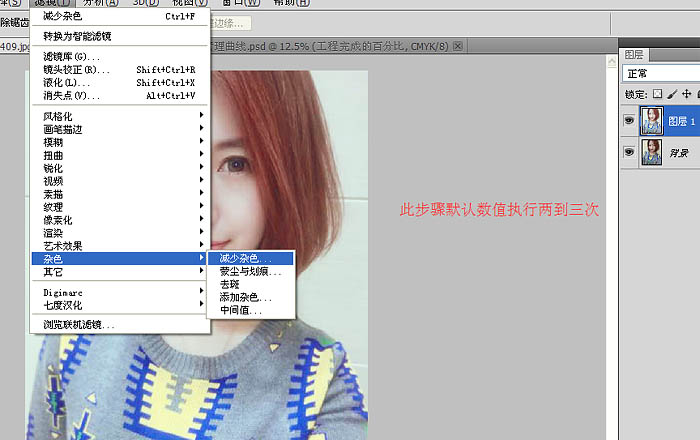Select 中间值... filter option
This screenshot has height=440, width=700.
tap(241, 310)
